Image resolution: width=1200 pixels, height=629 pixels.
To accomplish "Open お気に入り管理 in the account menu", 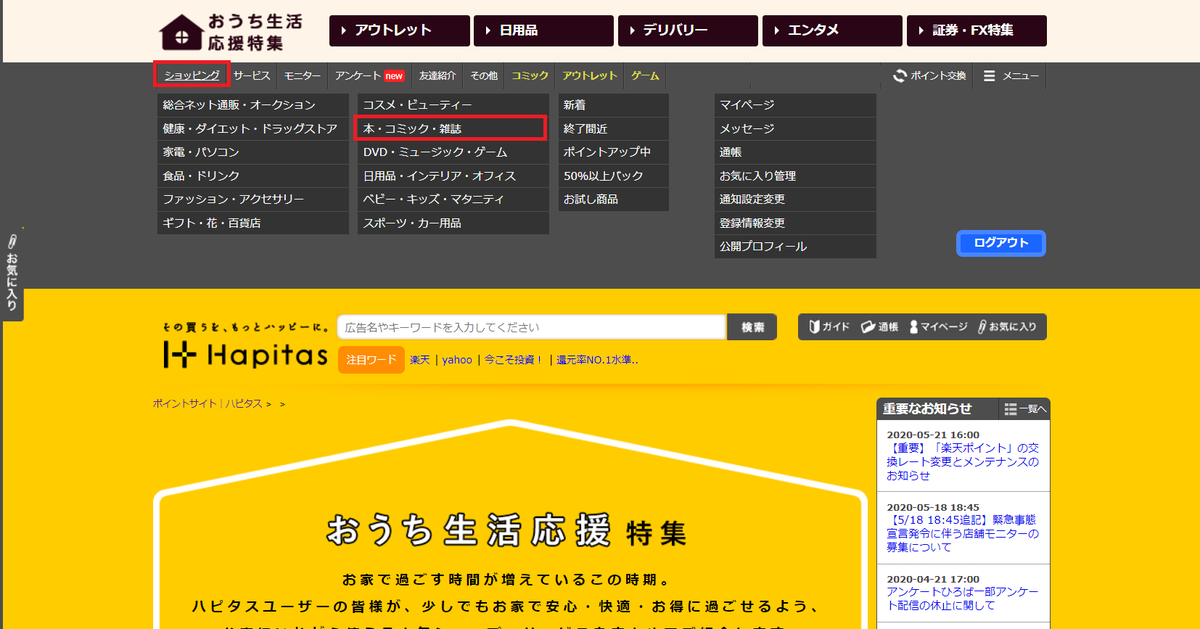I will [x=795, y=176].
